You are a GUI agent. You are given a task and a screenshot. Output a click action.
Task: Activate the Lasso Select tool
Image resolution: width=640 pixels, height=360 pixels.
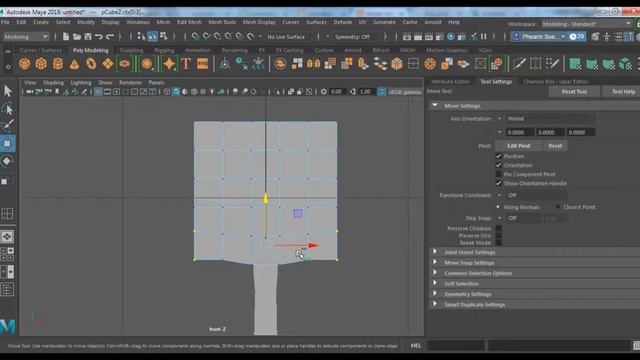pyautogui.click(x=8, y=109)
